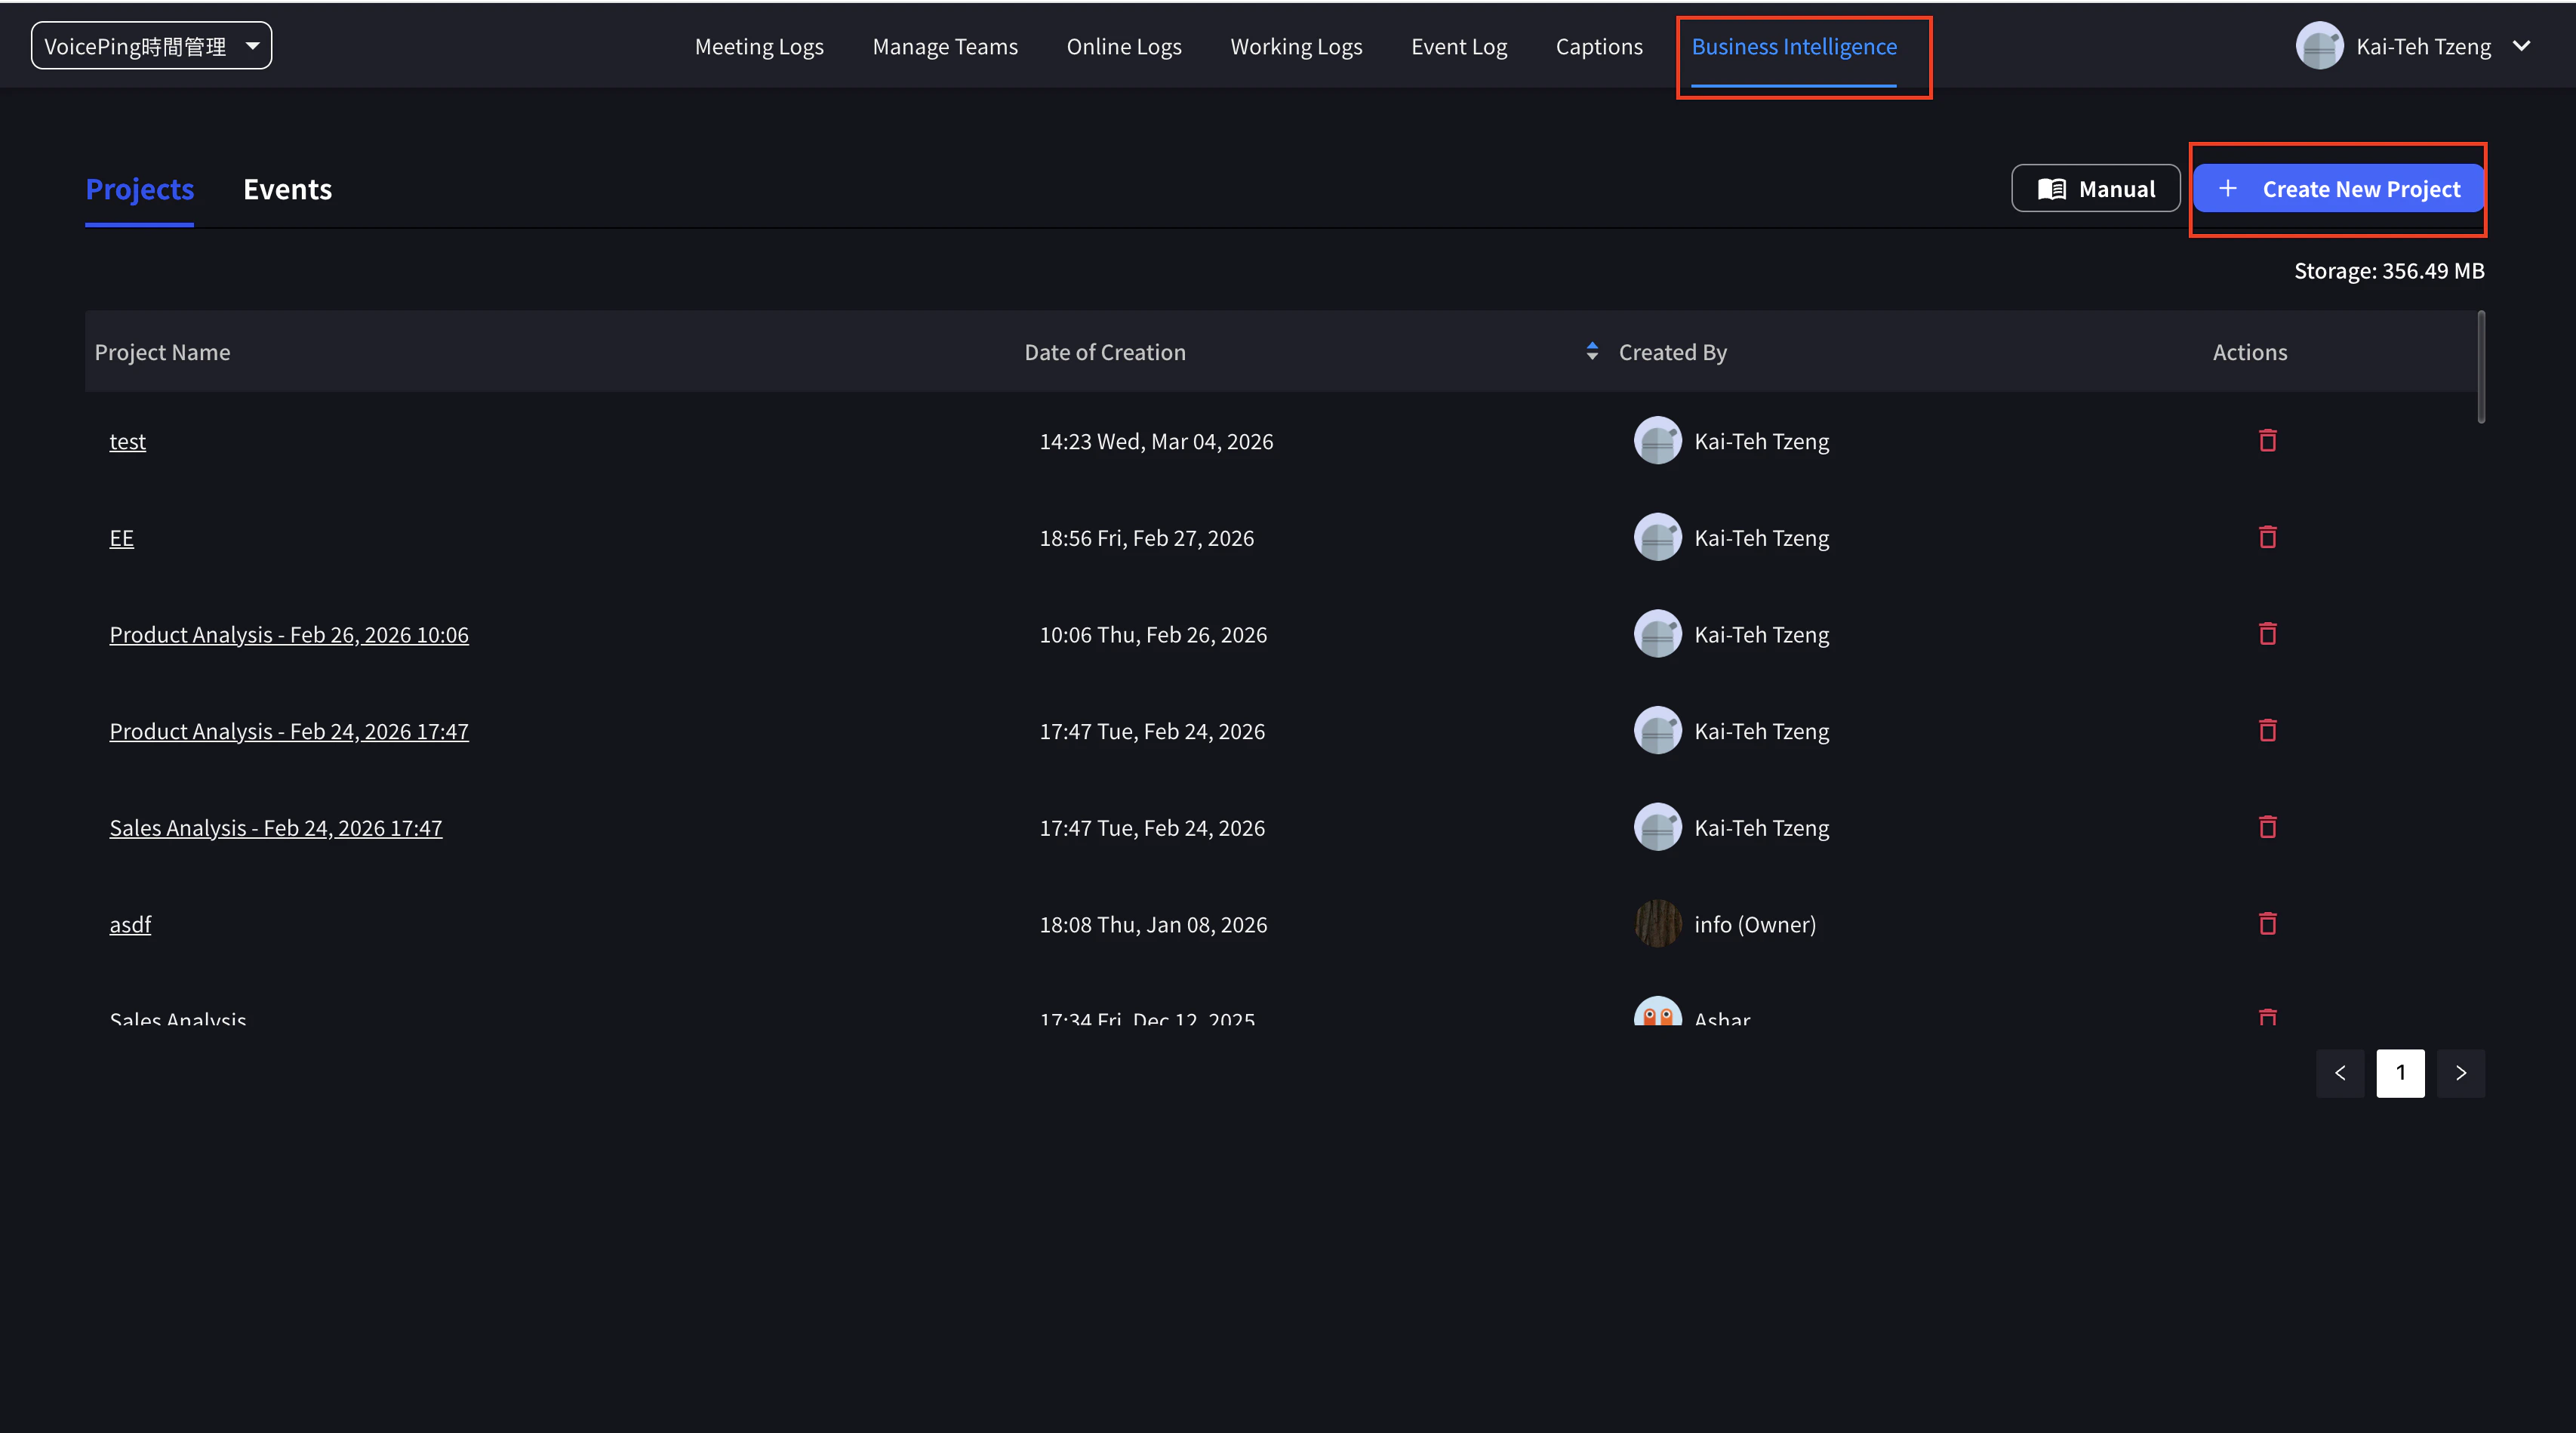Viewport: 2576px width, 1433px height.
Task: Delete the asdf project
Action: click(x=2267, y=924)
